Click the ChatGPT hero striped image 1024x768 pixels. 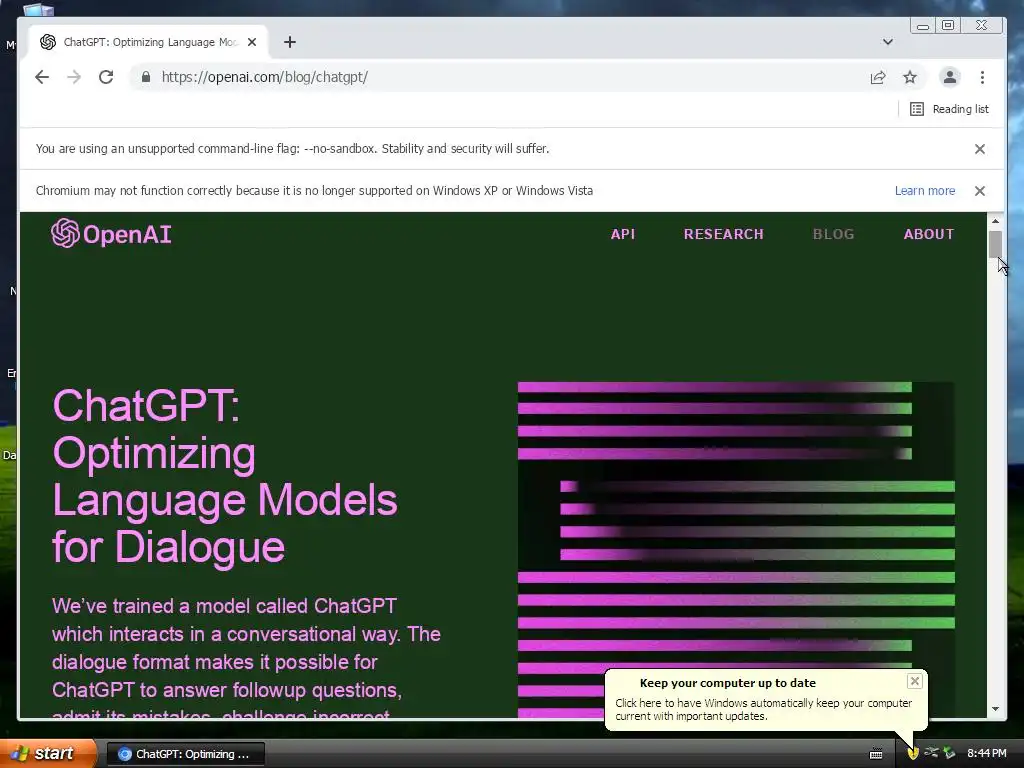pos(736,550)
